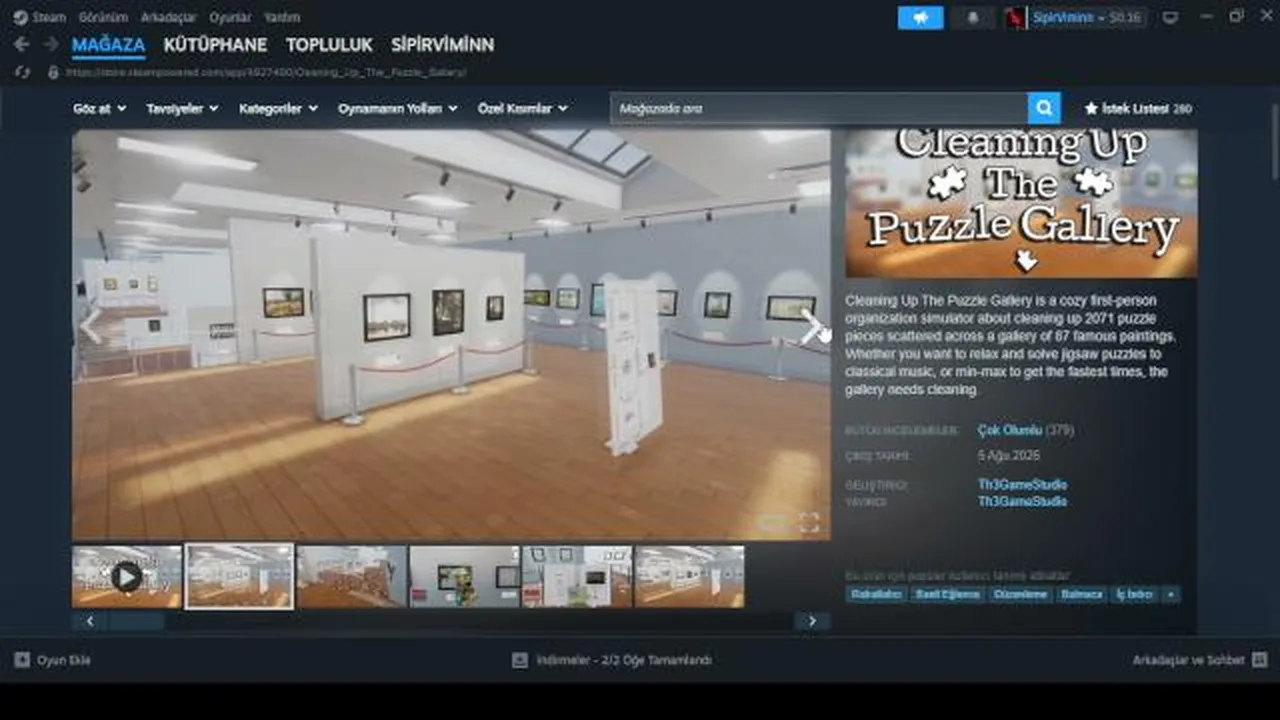Expand the Tavsiyeler dropdown

click(x=181, y=108)
